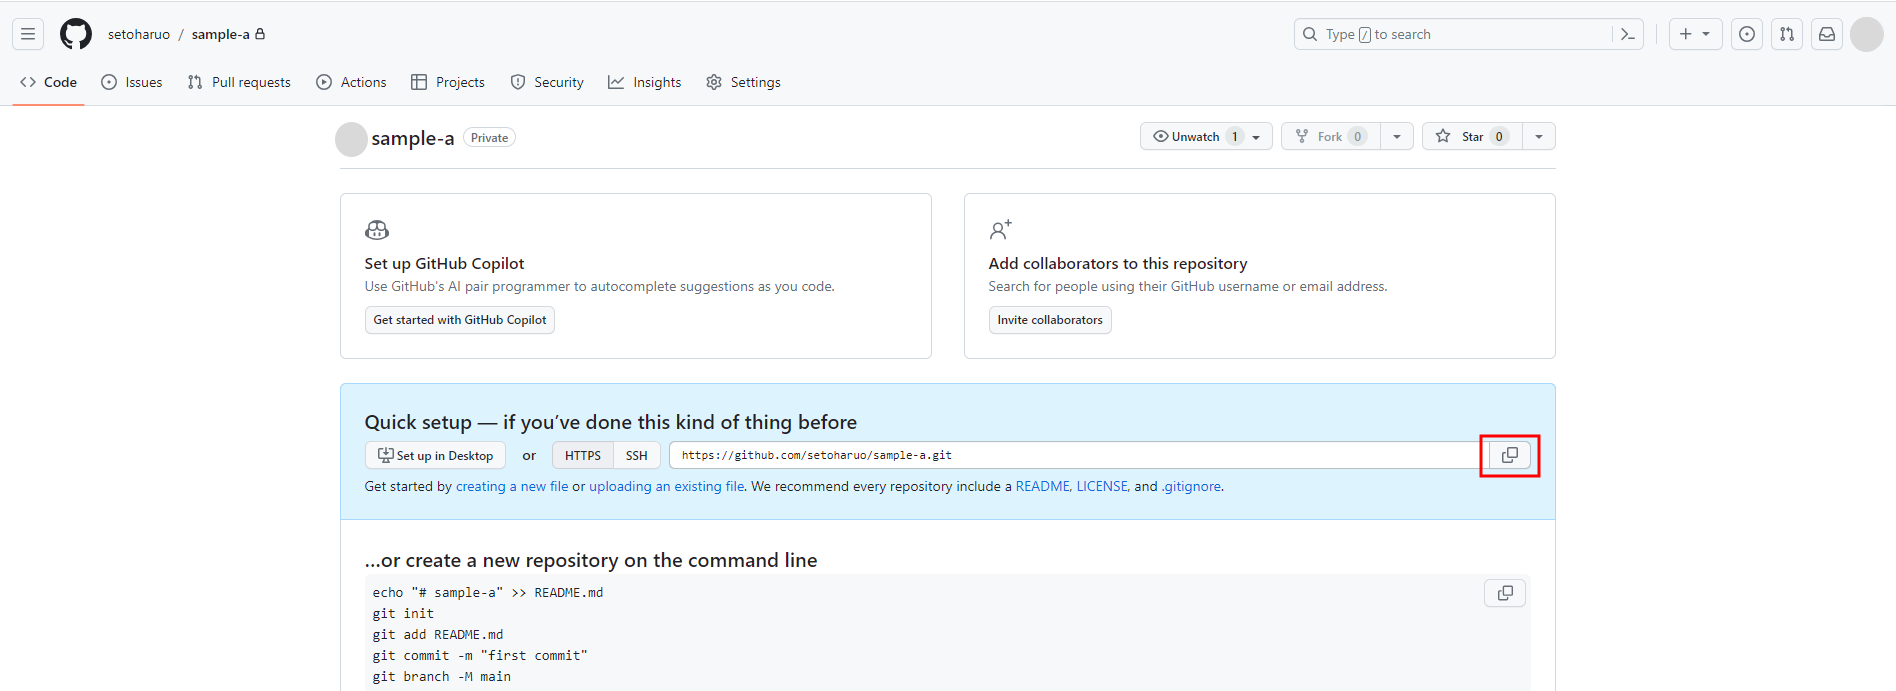Image resolution: width=1896 pixels, height=691 pixels.
Task: Click the 'git branch -M main' line
Action: pos(442,676)
